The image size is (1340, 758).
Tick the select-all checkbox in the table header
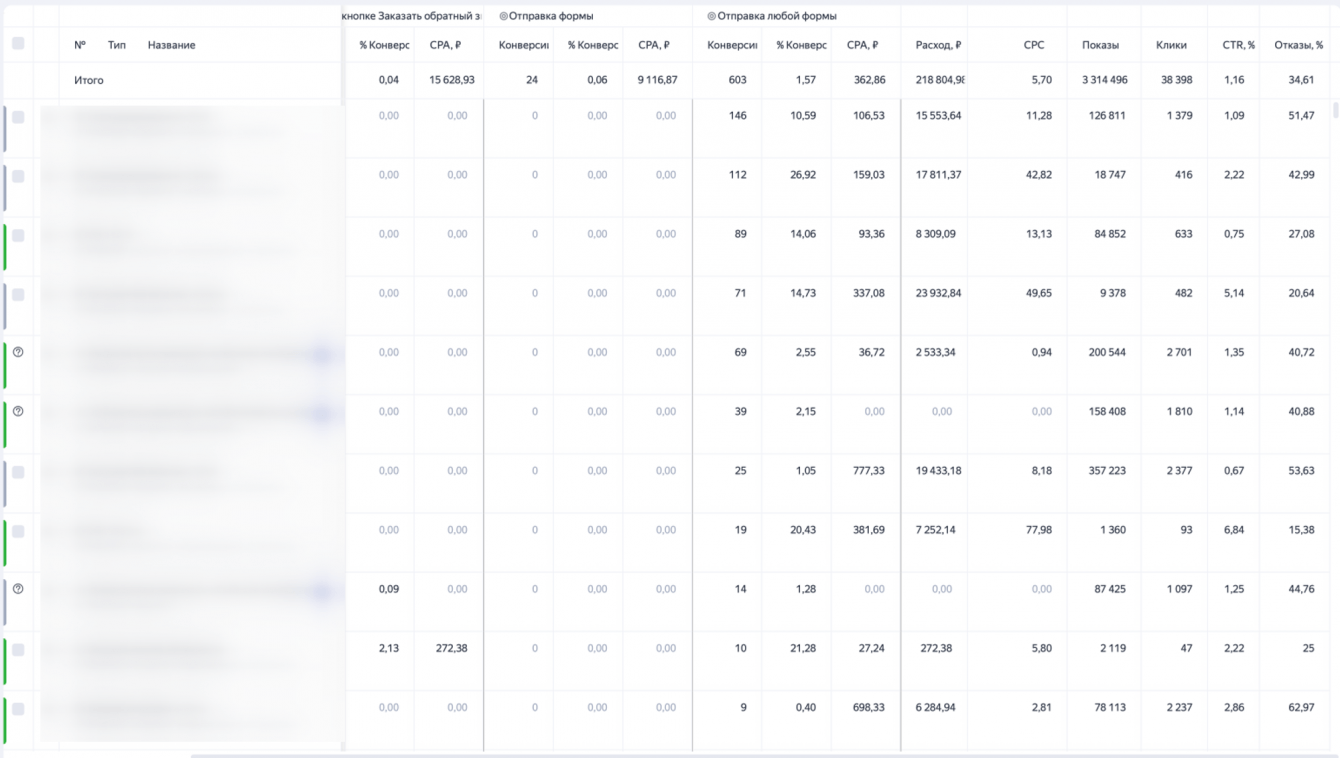[x=18, y=44]
